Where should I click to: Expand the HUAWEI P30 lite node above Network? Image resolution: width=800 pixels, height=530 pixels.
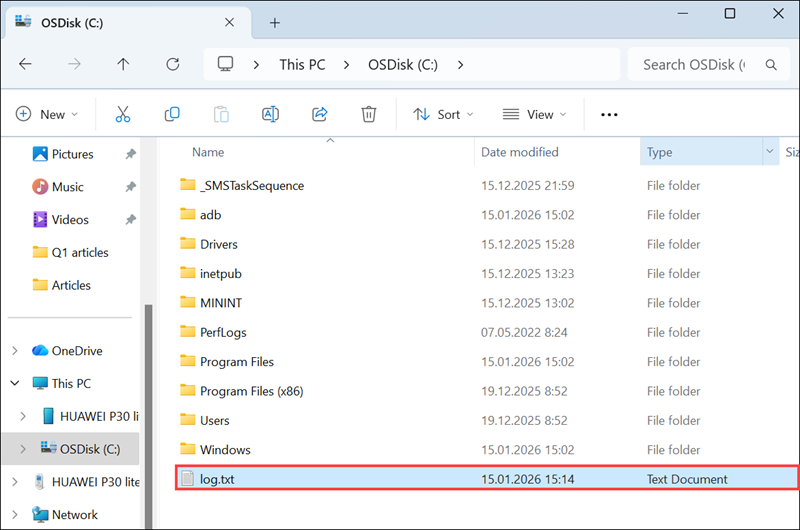(15, 482)
